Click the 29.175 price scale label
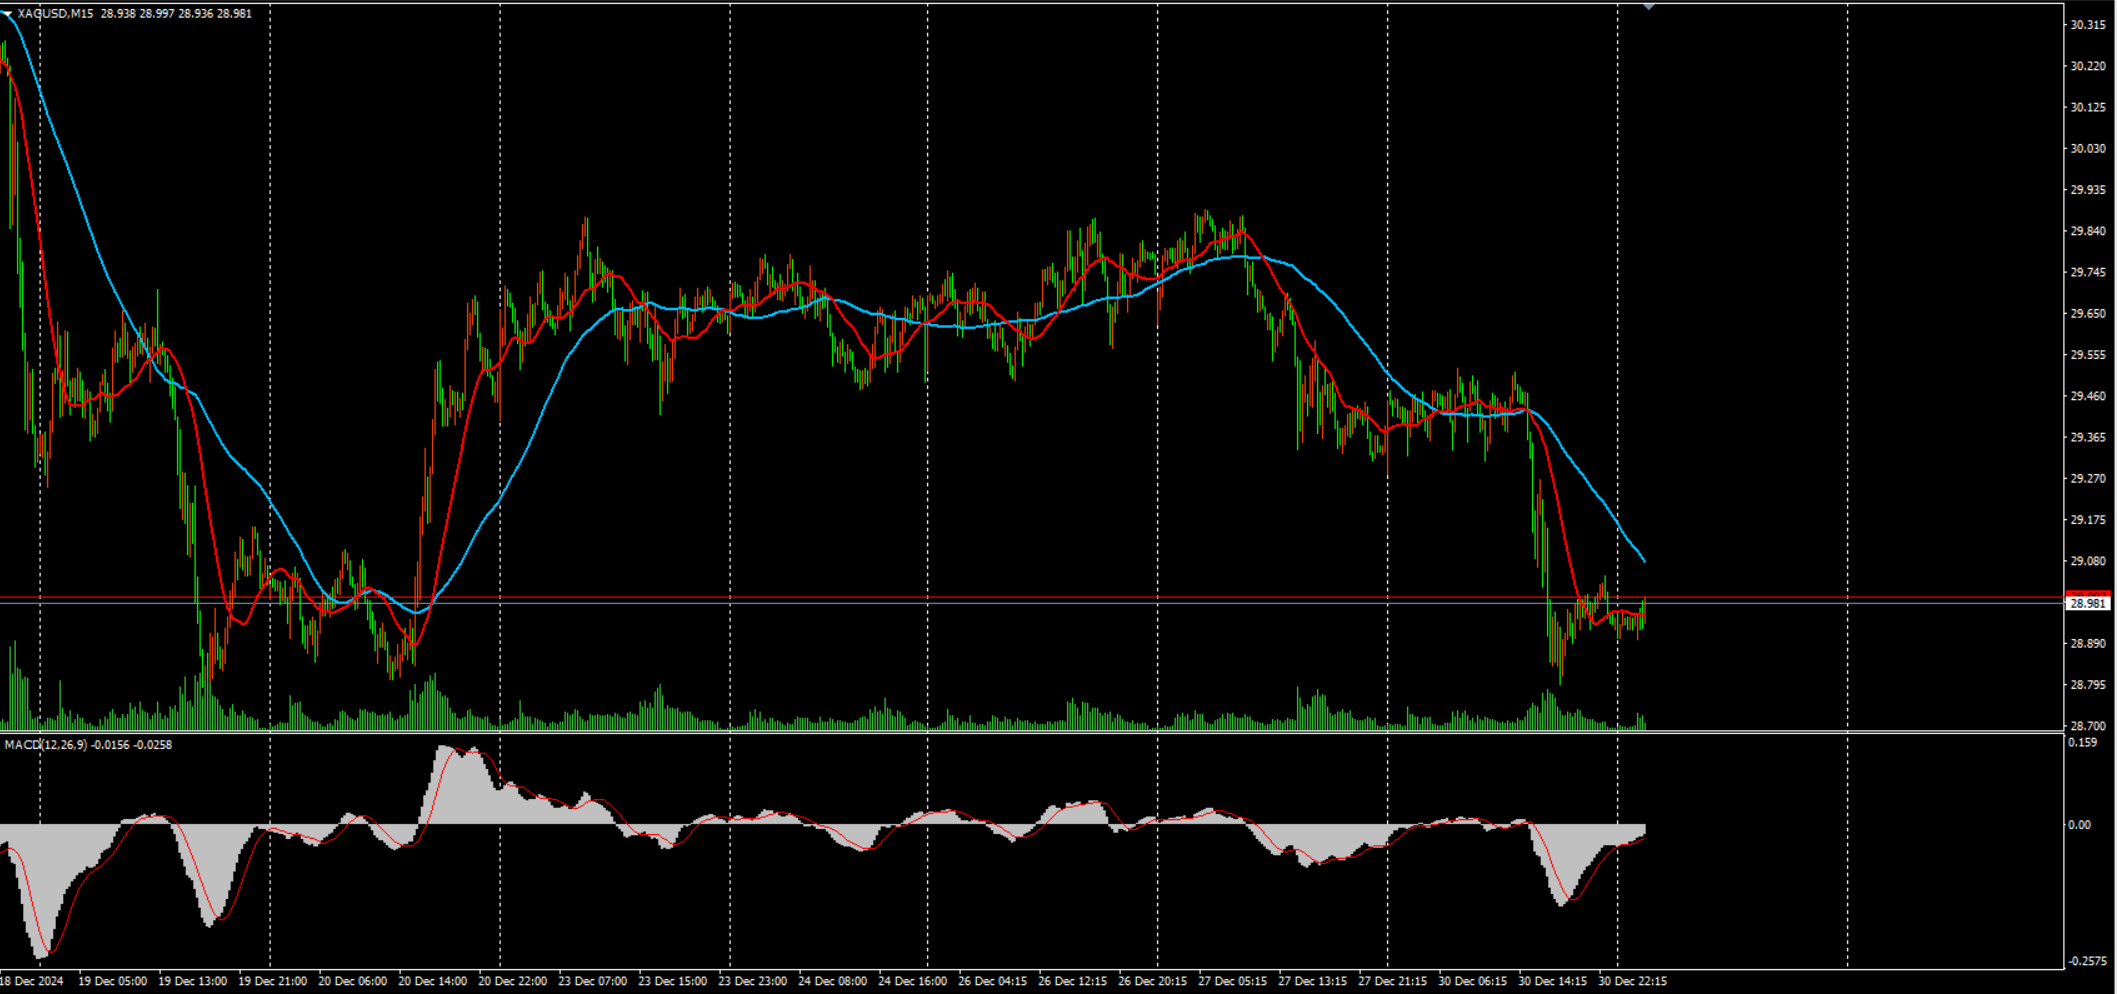2117x994 pixels. coord(2088,520)
